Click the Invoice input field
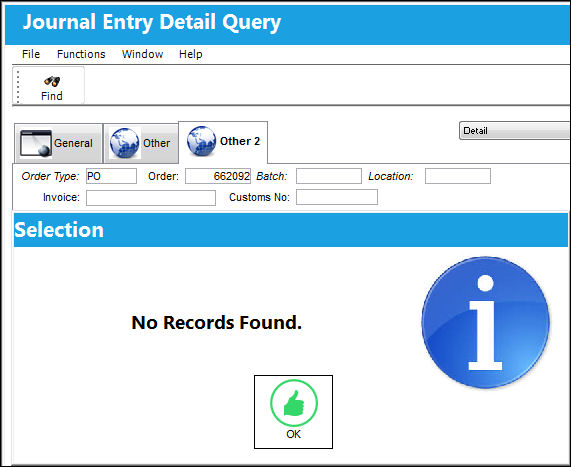The width and height of the screenshot is (571, 467). point(151,198)
